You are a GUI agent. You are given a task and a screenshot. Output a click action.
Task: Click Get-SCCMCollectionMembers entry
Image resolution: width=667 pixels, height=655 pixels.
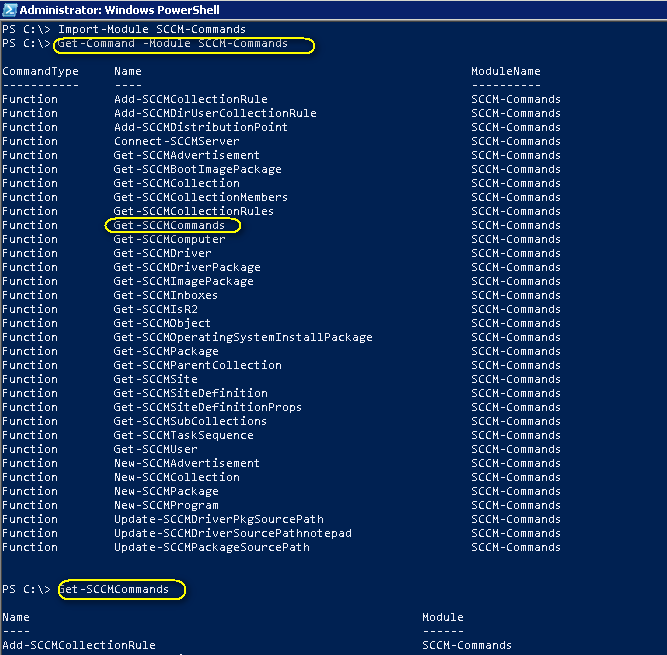(201, 198)
